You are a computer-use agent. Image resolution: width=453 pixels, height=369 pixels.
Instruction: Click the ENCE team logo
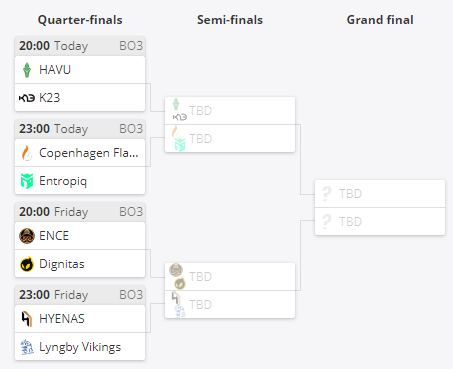(x=27, y=236)
